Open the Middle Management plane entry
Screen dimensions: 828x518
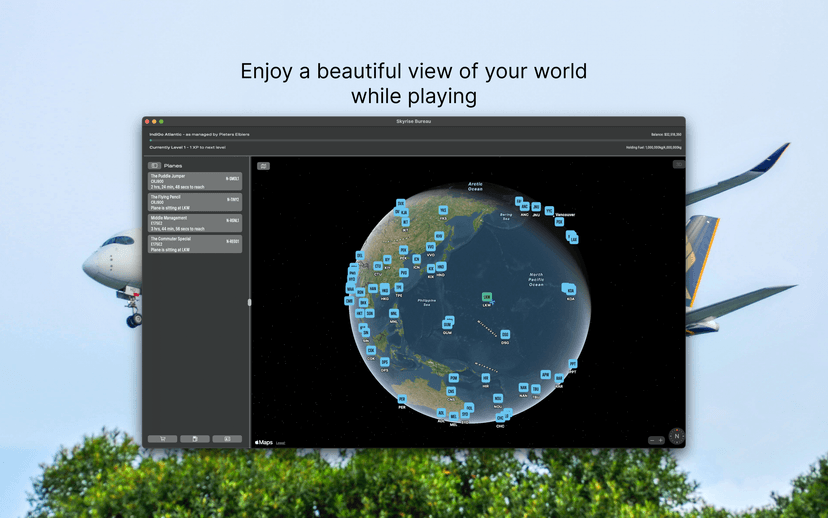[x=196, y=223]
